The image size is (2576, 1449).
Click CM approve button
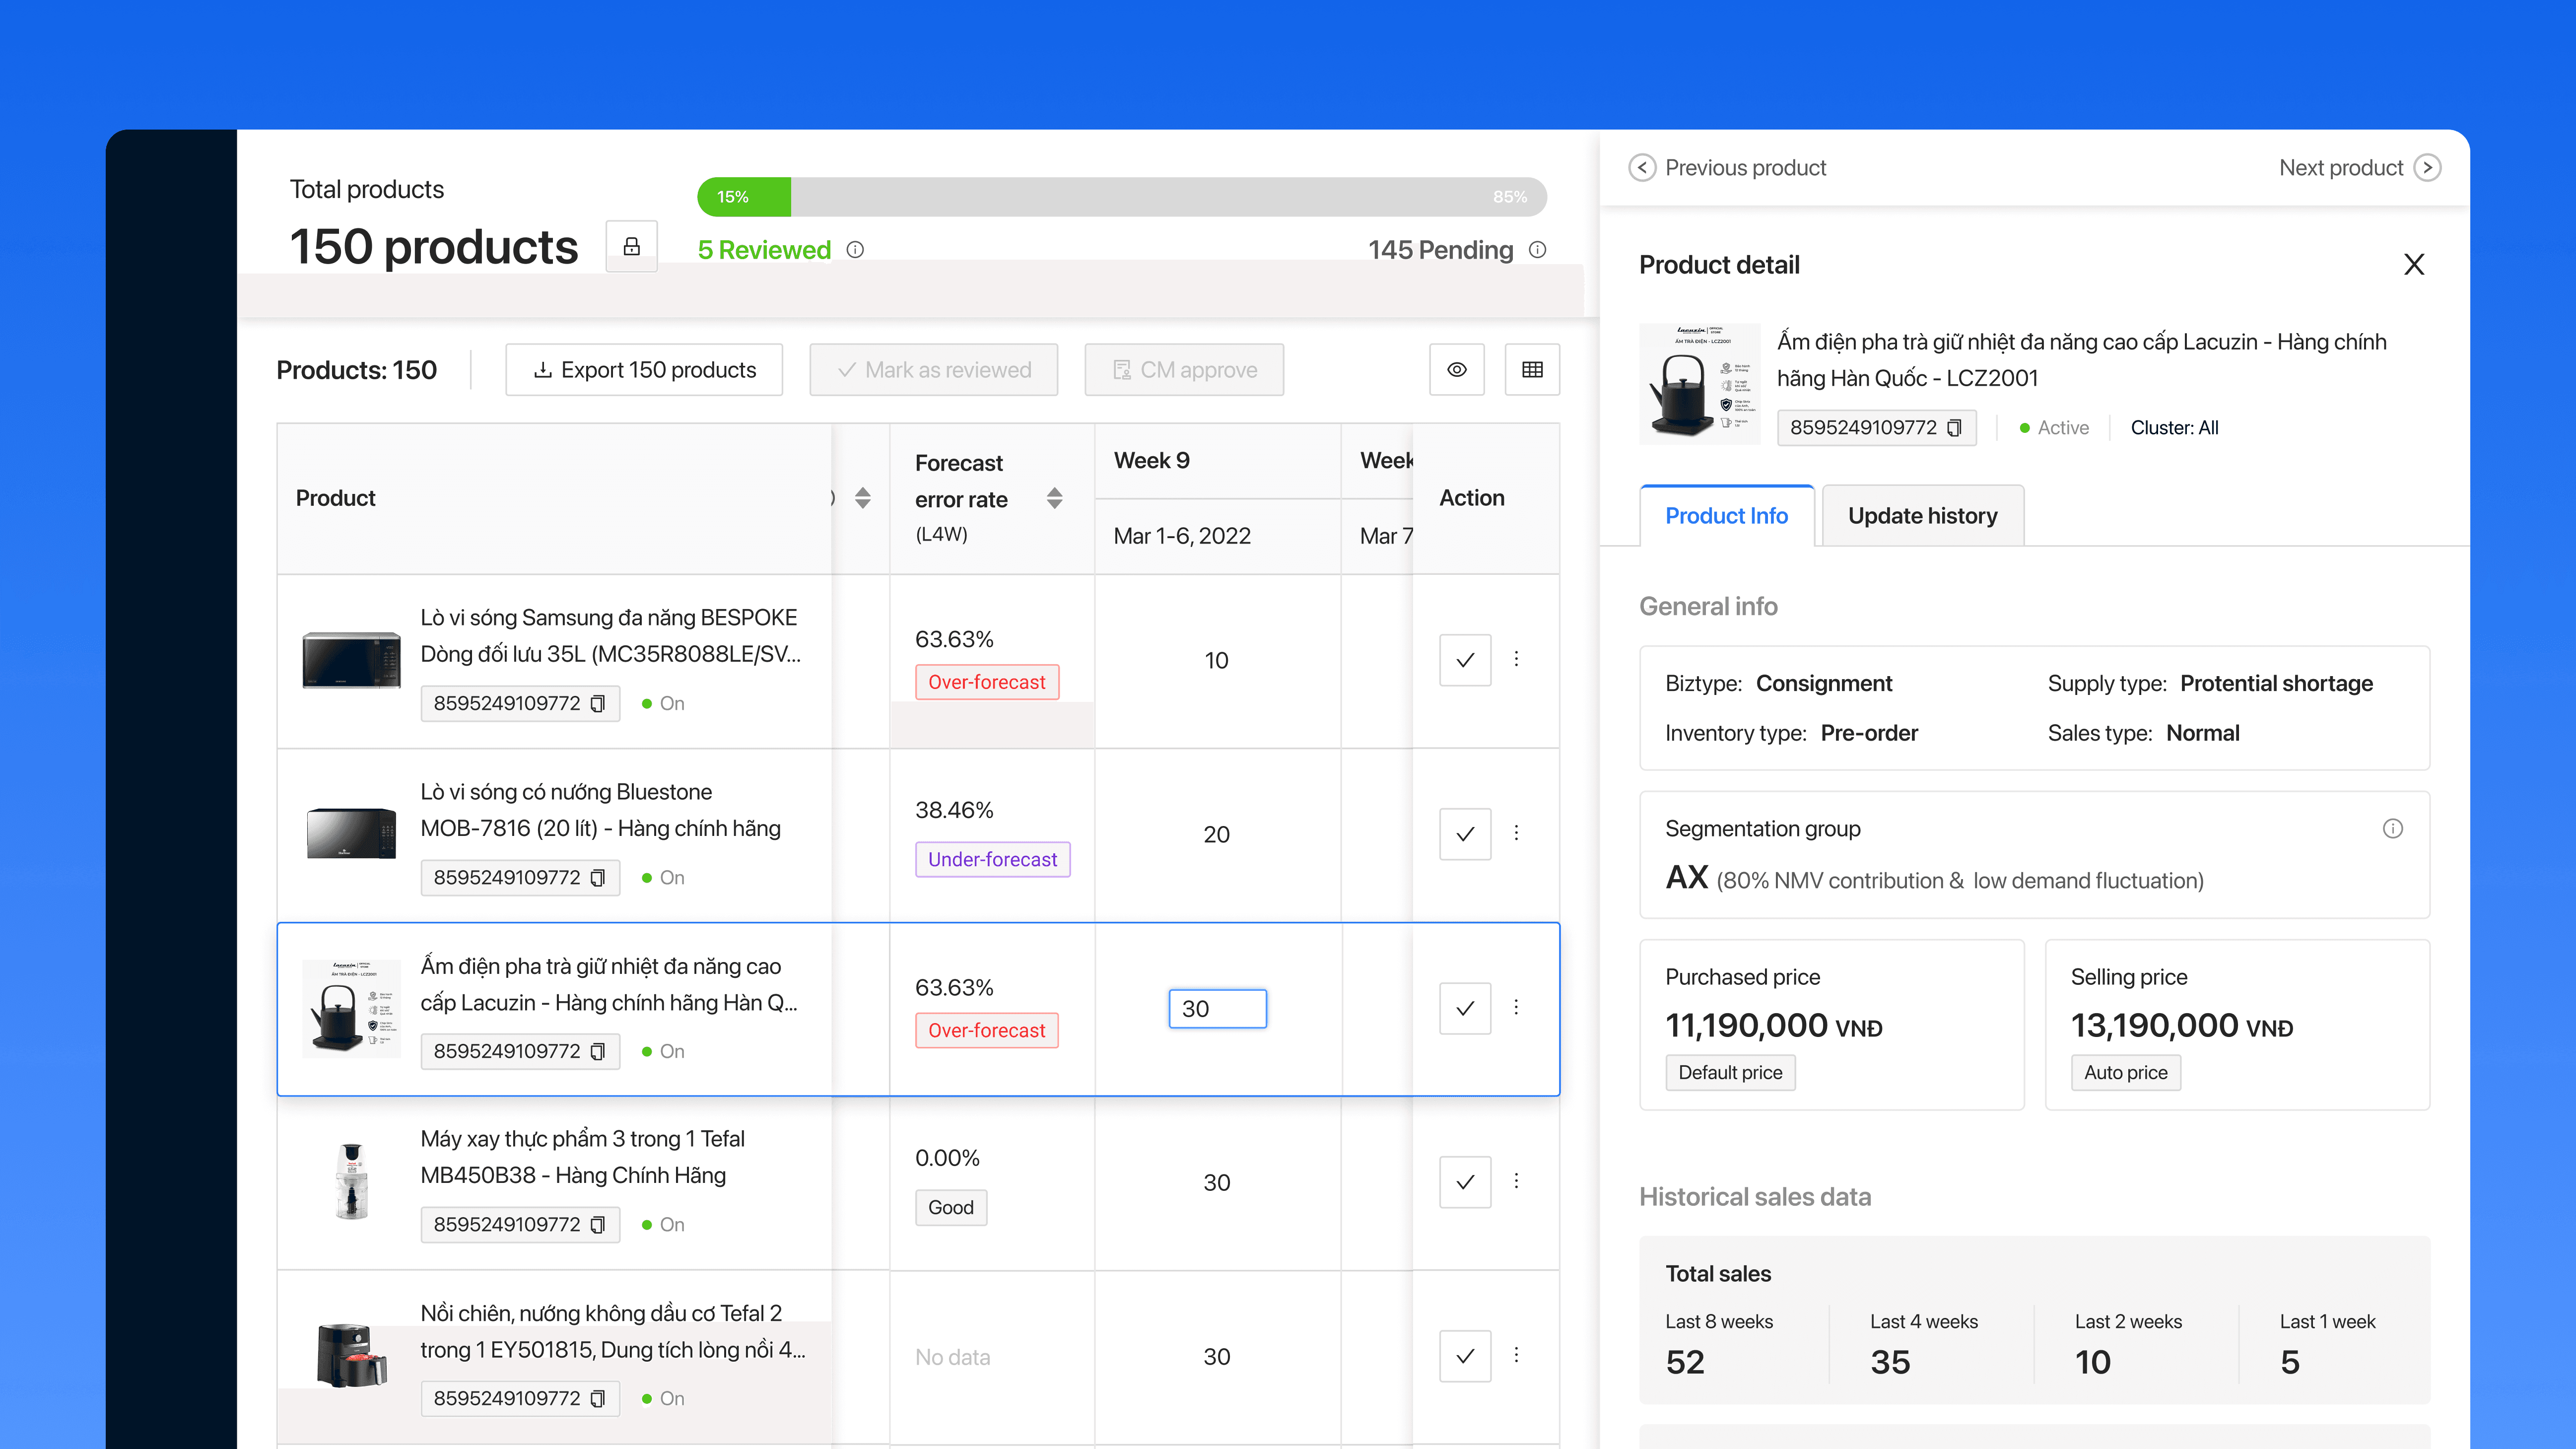[1184, 370]
